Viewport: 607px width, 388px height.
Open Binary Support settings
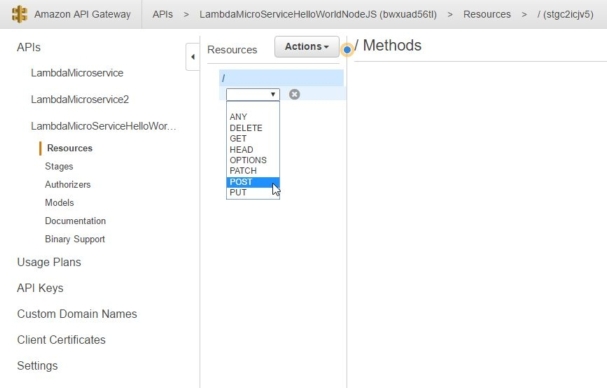(75, 239)
